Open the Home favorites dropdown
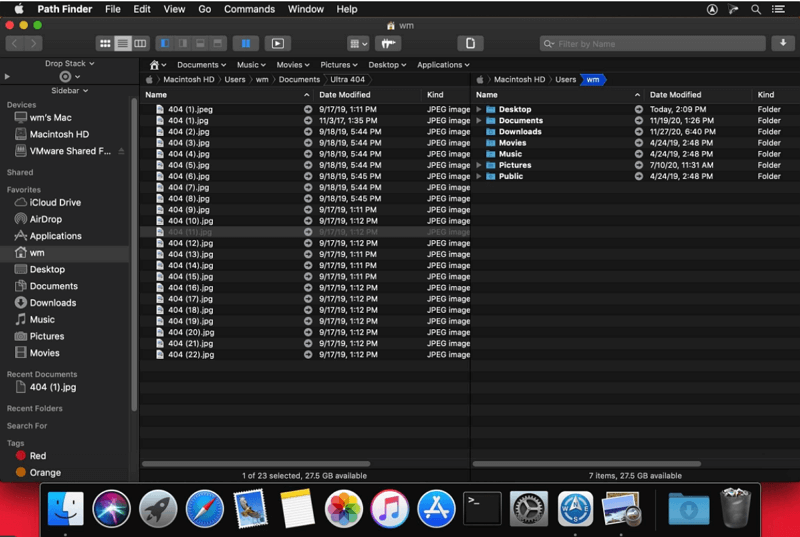 (158, 65)
